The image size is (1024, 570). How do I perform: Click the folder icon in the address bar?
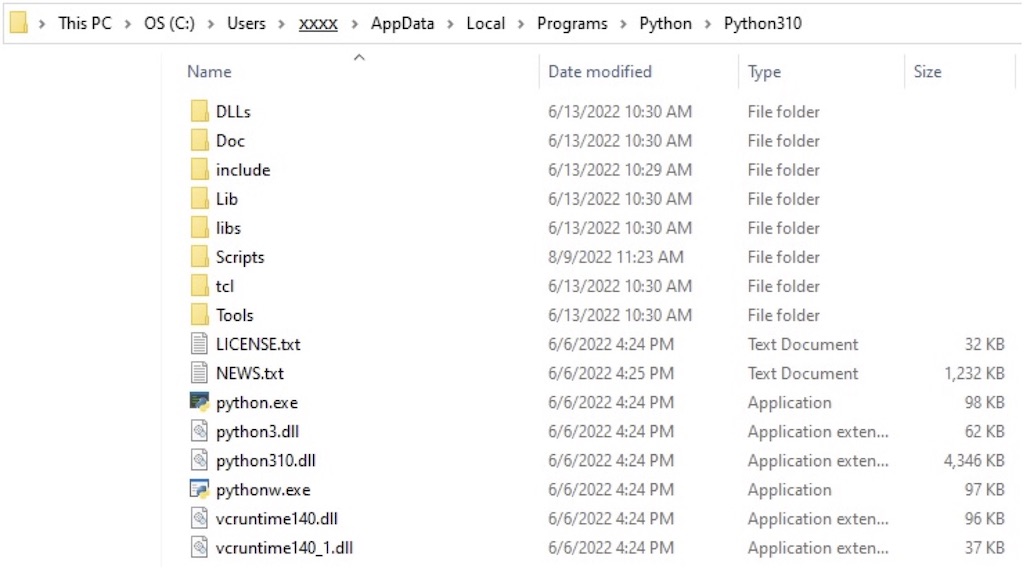tap(18, 23)
